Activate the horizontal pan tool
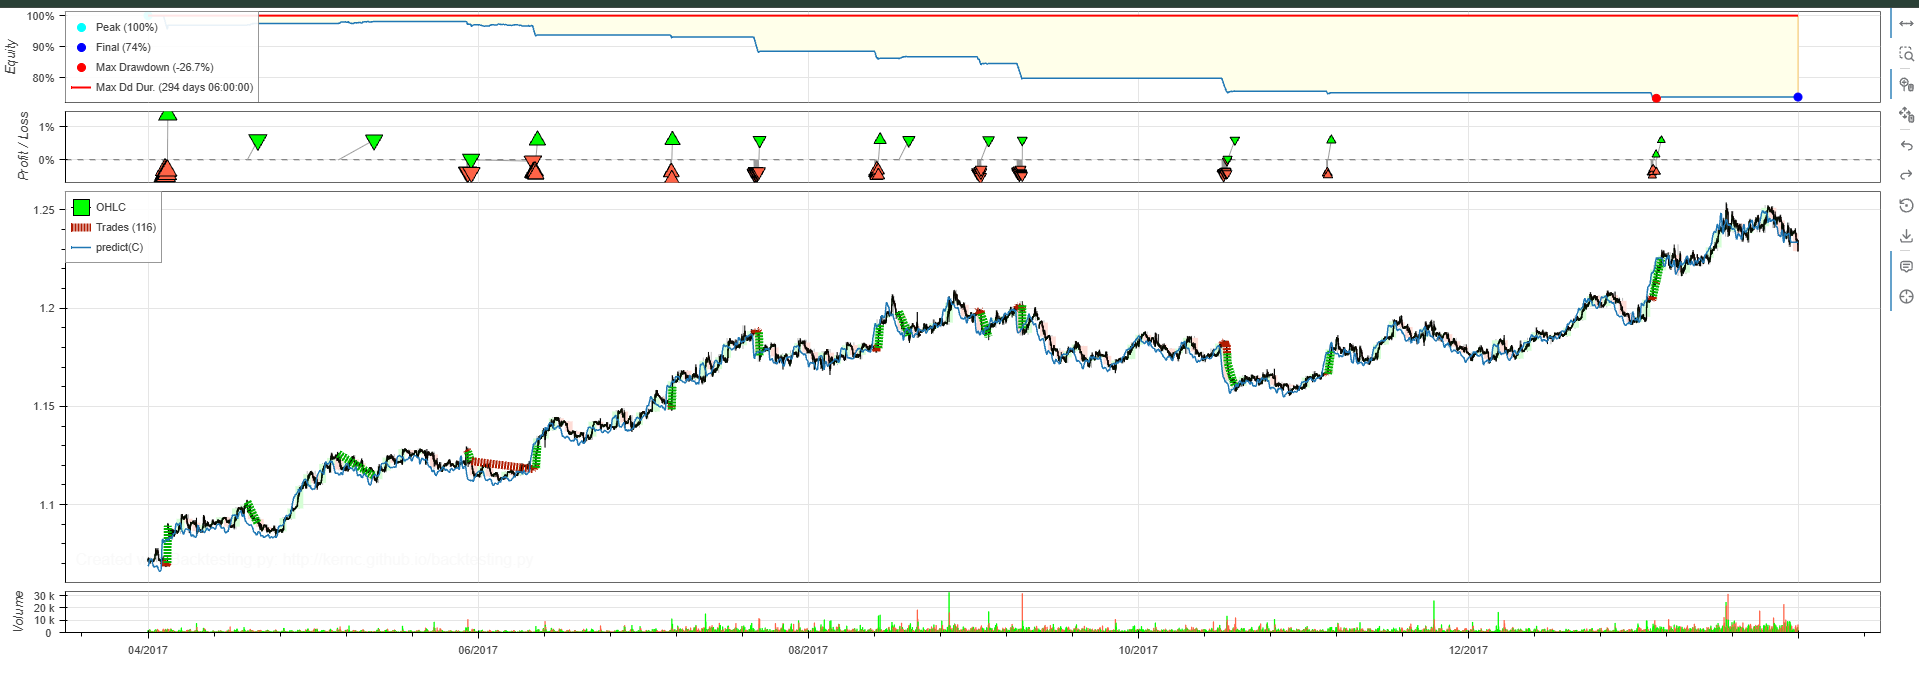This screenshot has height=686, width=1919. 1906,24
